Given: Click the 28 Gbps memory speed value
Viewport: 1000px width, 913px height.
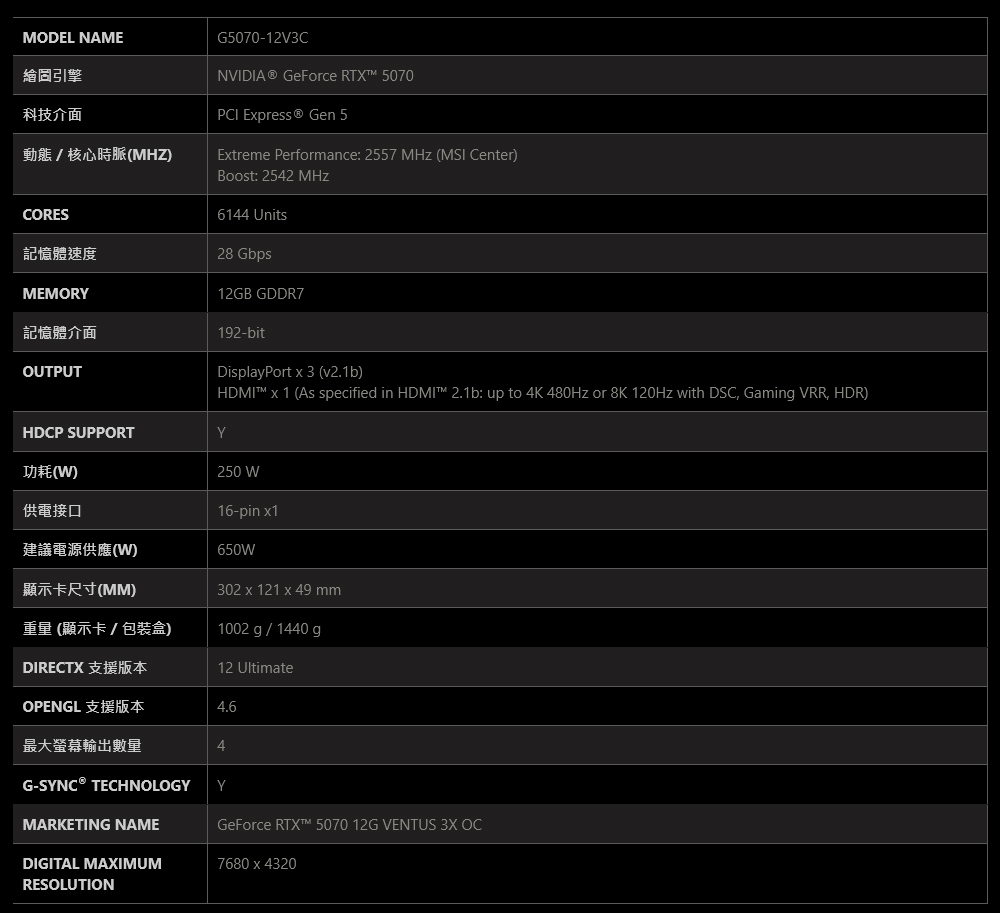Looking at the screenshot, I should click(x=244, y=254).
